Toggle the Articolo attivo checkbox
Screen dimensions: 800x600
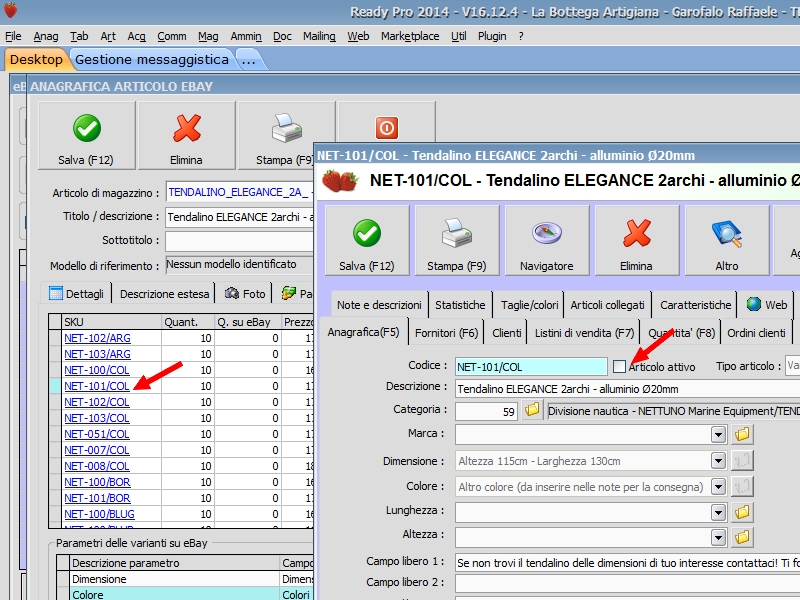[620, 367]
